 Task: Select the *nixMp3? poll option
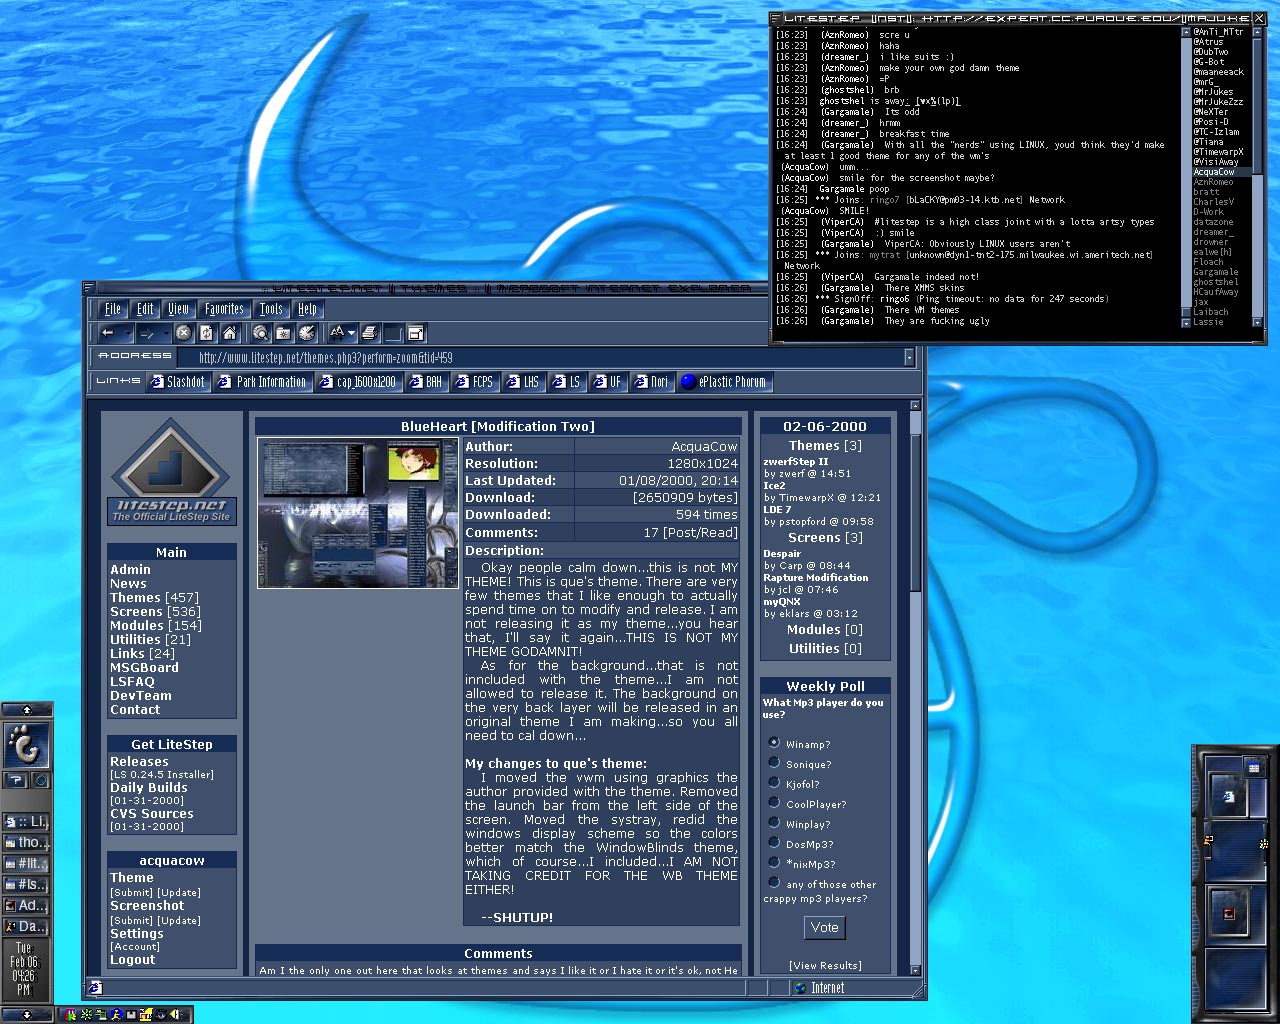[x=774, y=863]
